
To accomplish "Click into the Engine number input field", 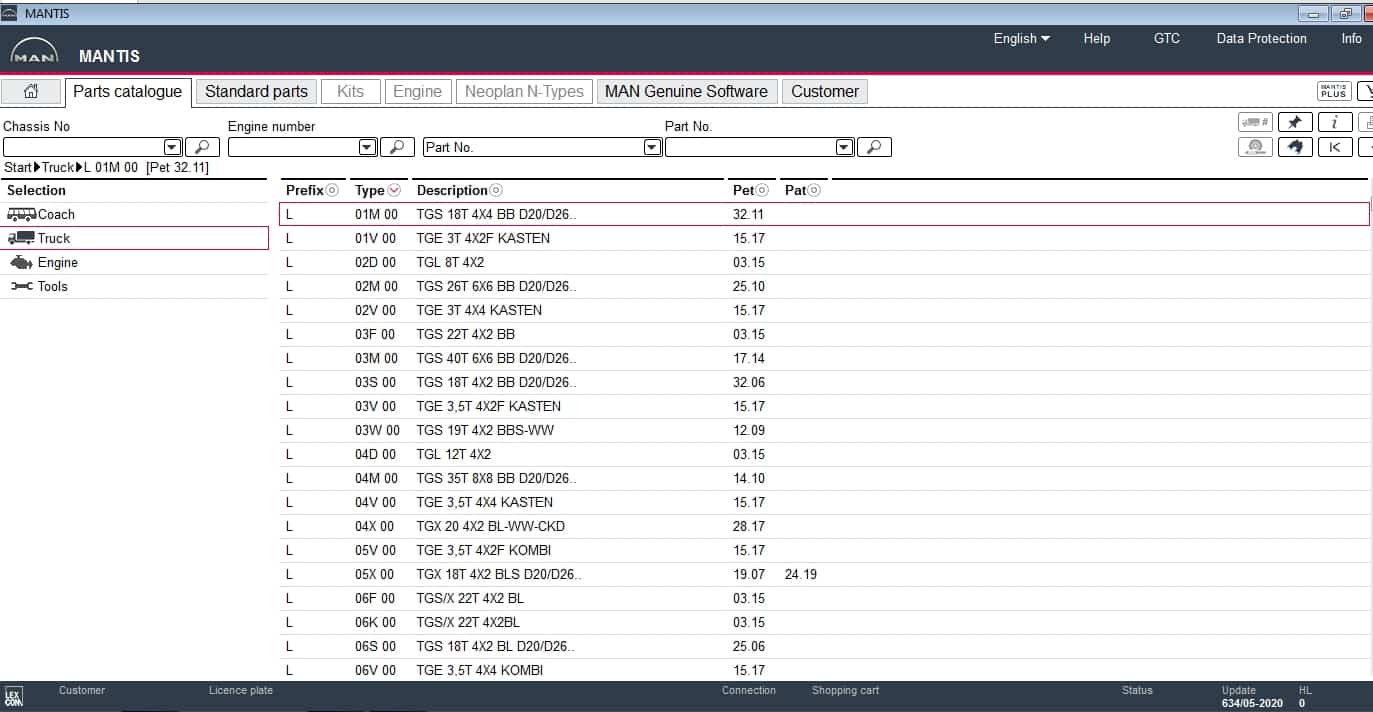I will [x=293, y=147].
